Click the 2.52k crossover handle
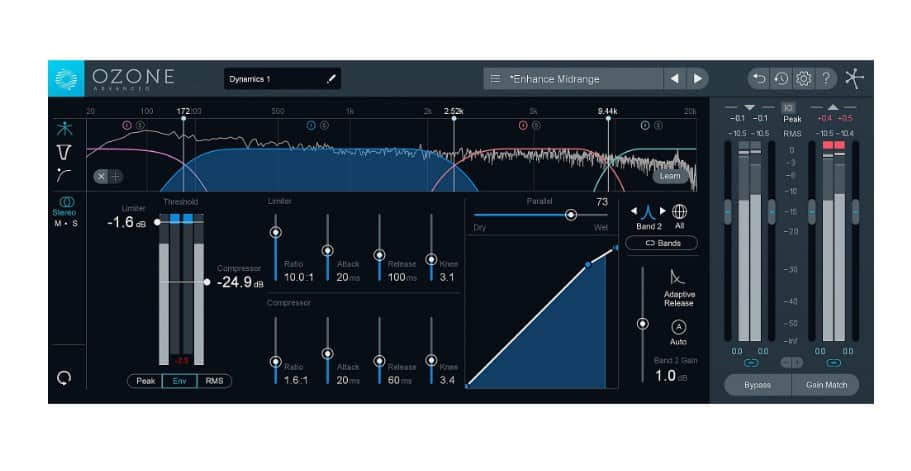Viewport: 911px width, 471px height. point(454,118)
